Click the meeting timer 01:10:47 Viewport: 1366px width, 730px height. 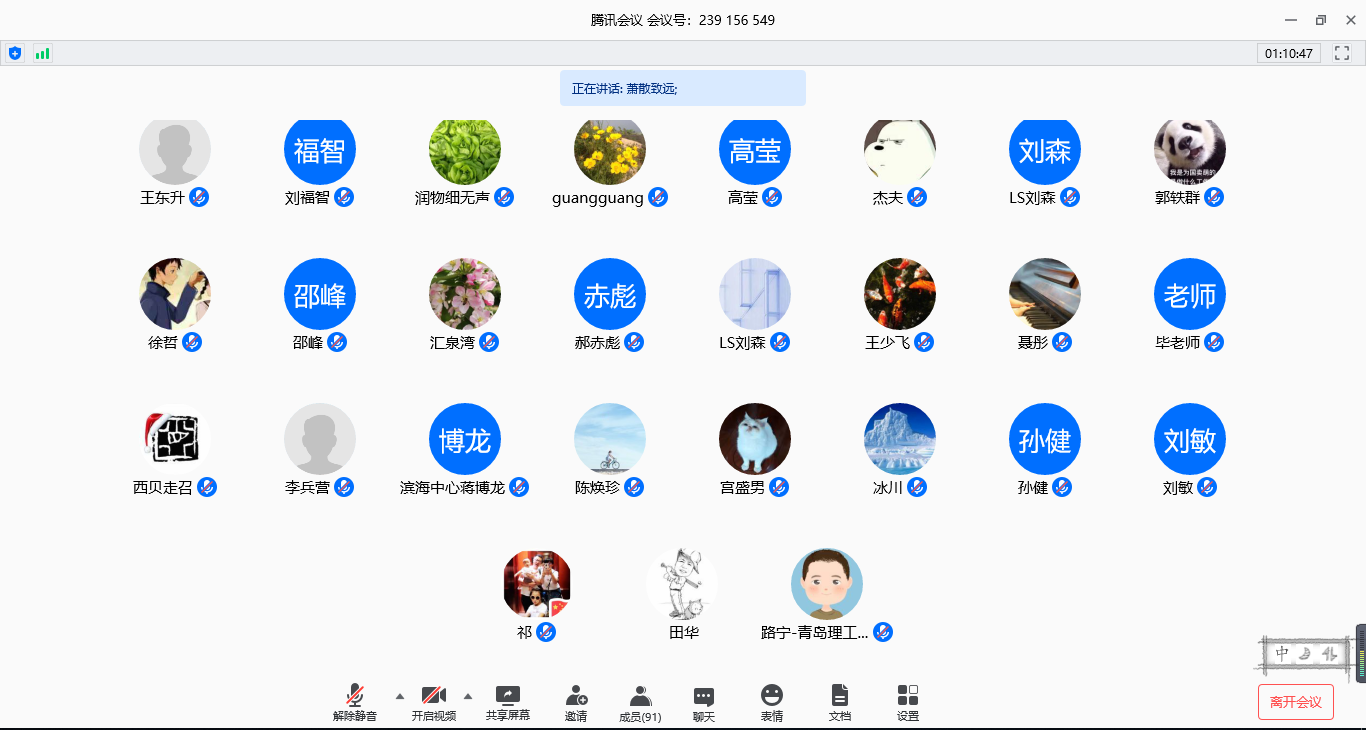[1288, 53]
